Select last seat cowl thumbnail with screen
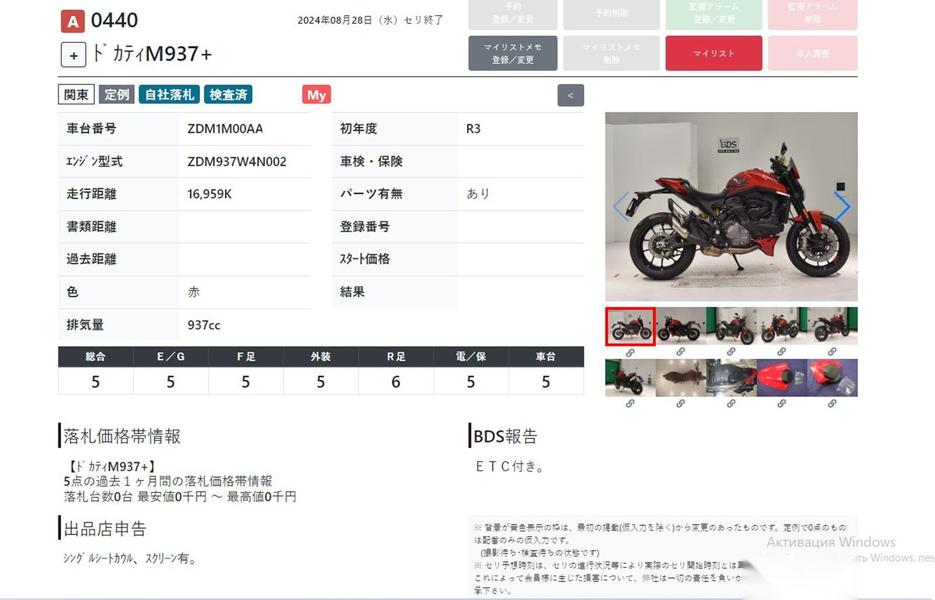 pyautogui.click(x=832, y=378)
